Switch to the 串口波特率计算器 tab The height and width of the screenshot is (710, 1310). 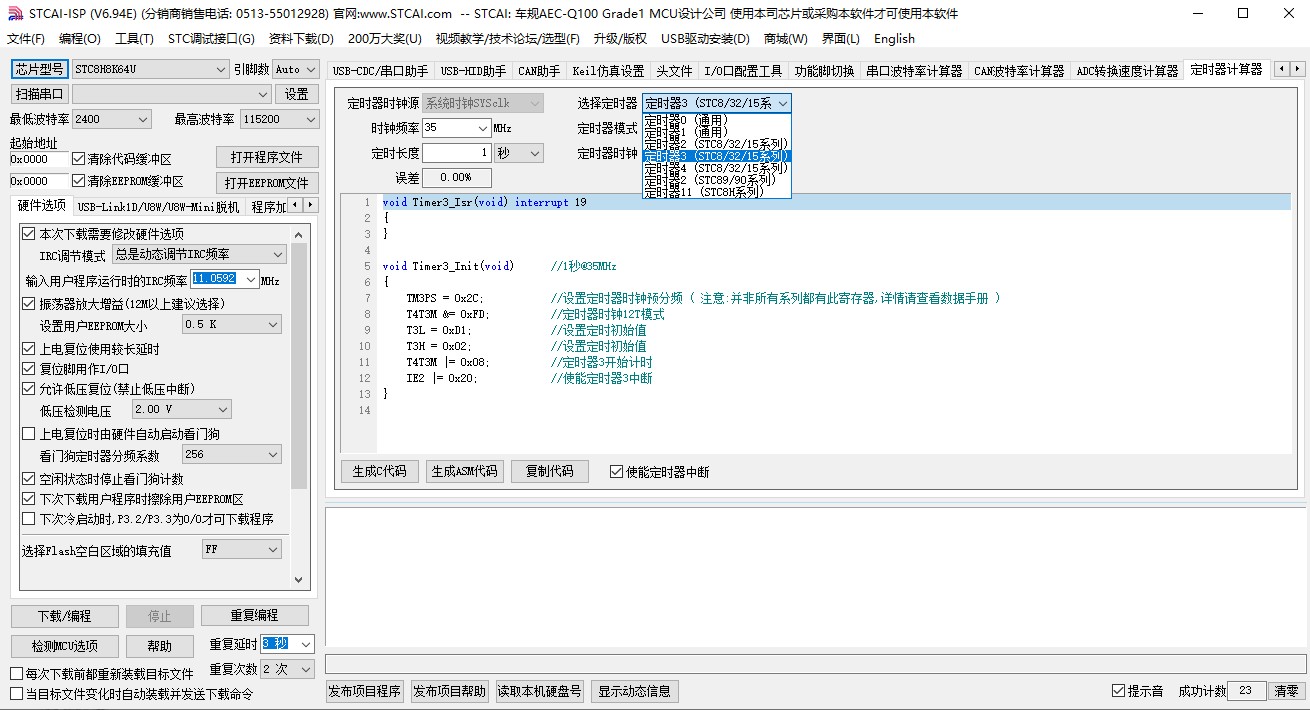(914, 71)
